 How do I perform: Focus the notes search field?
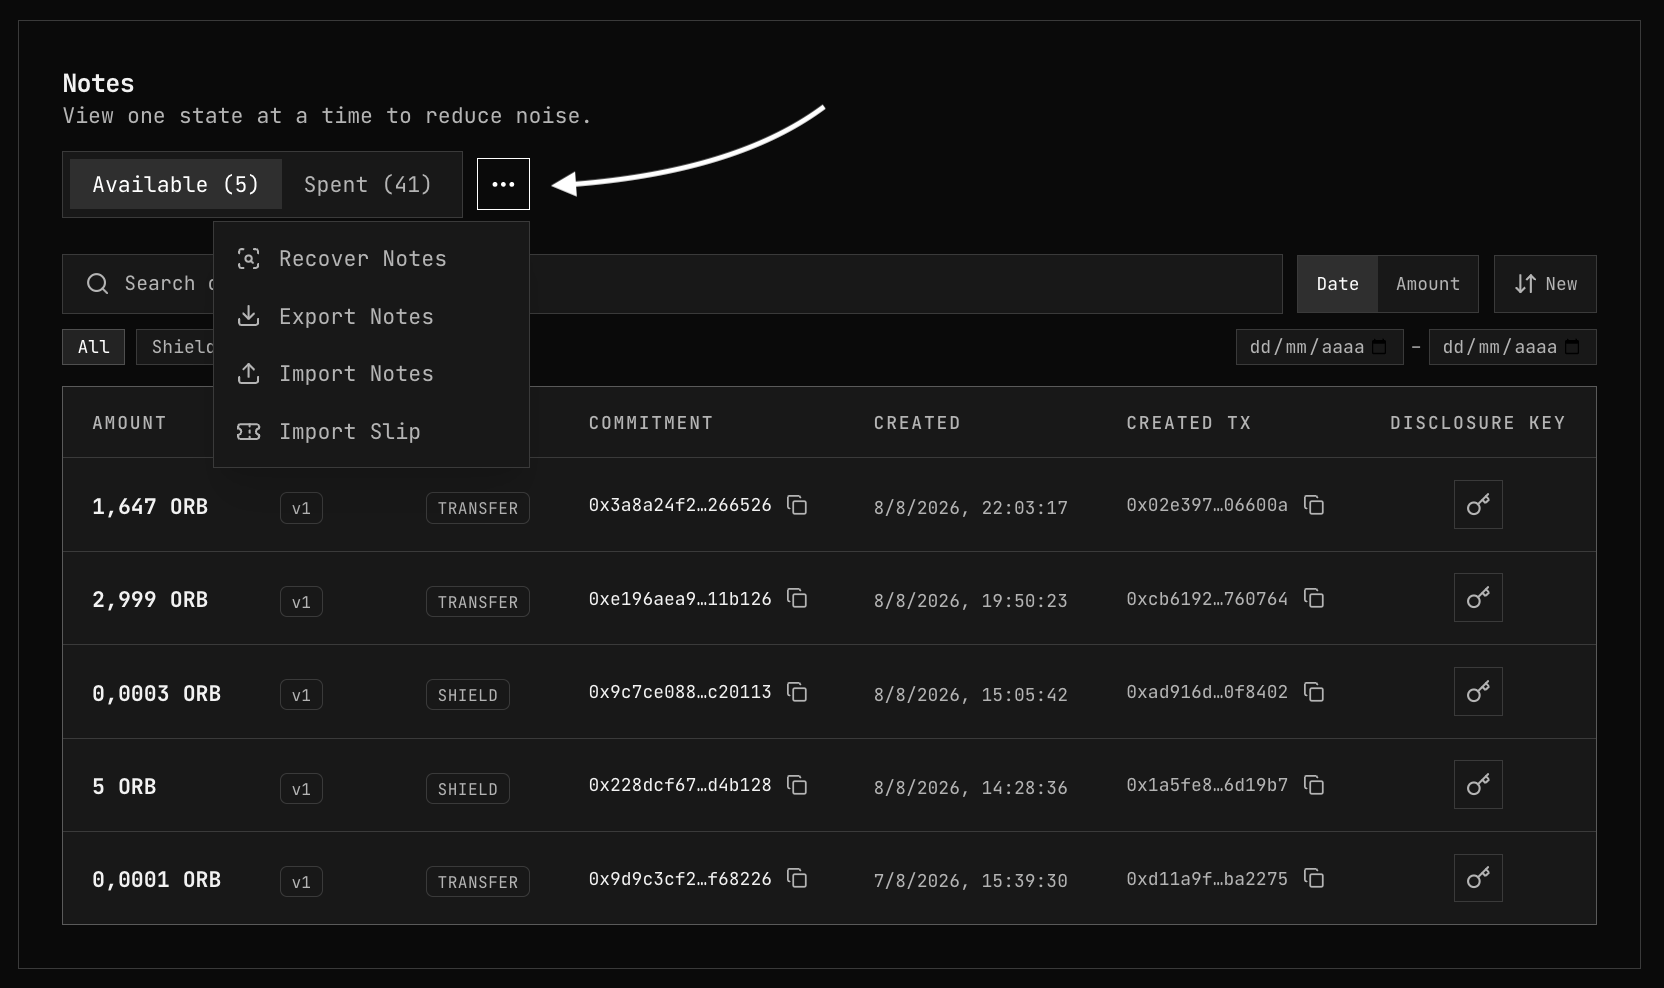(x=672, y=284)
